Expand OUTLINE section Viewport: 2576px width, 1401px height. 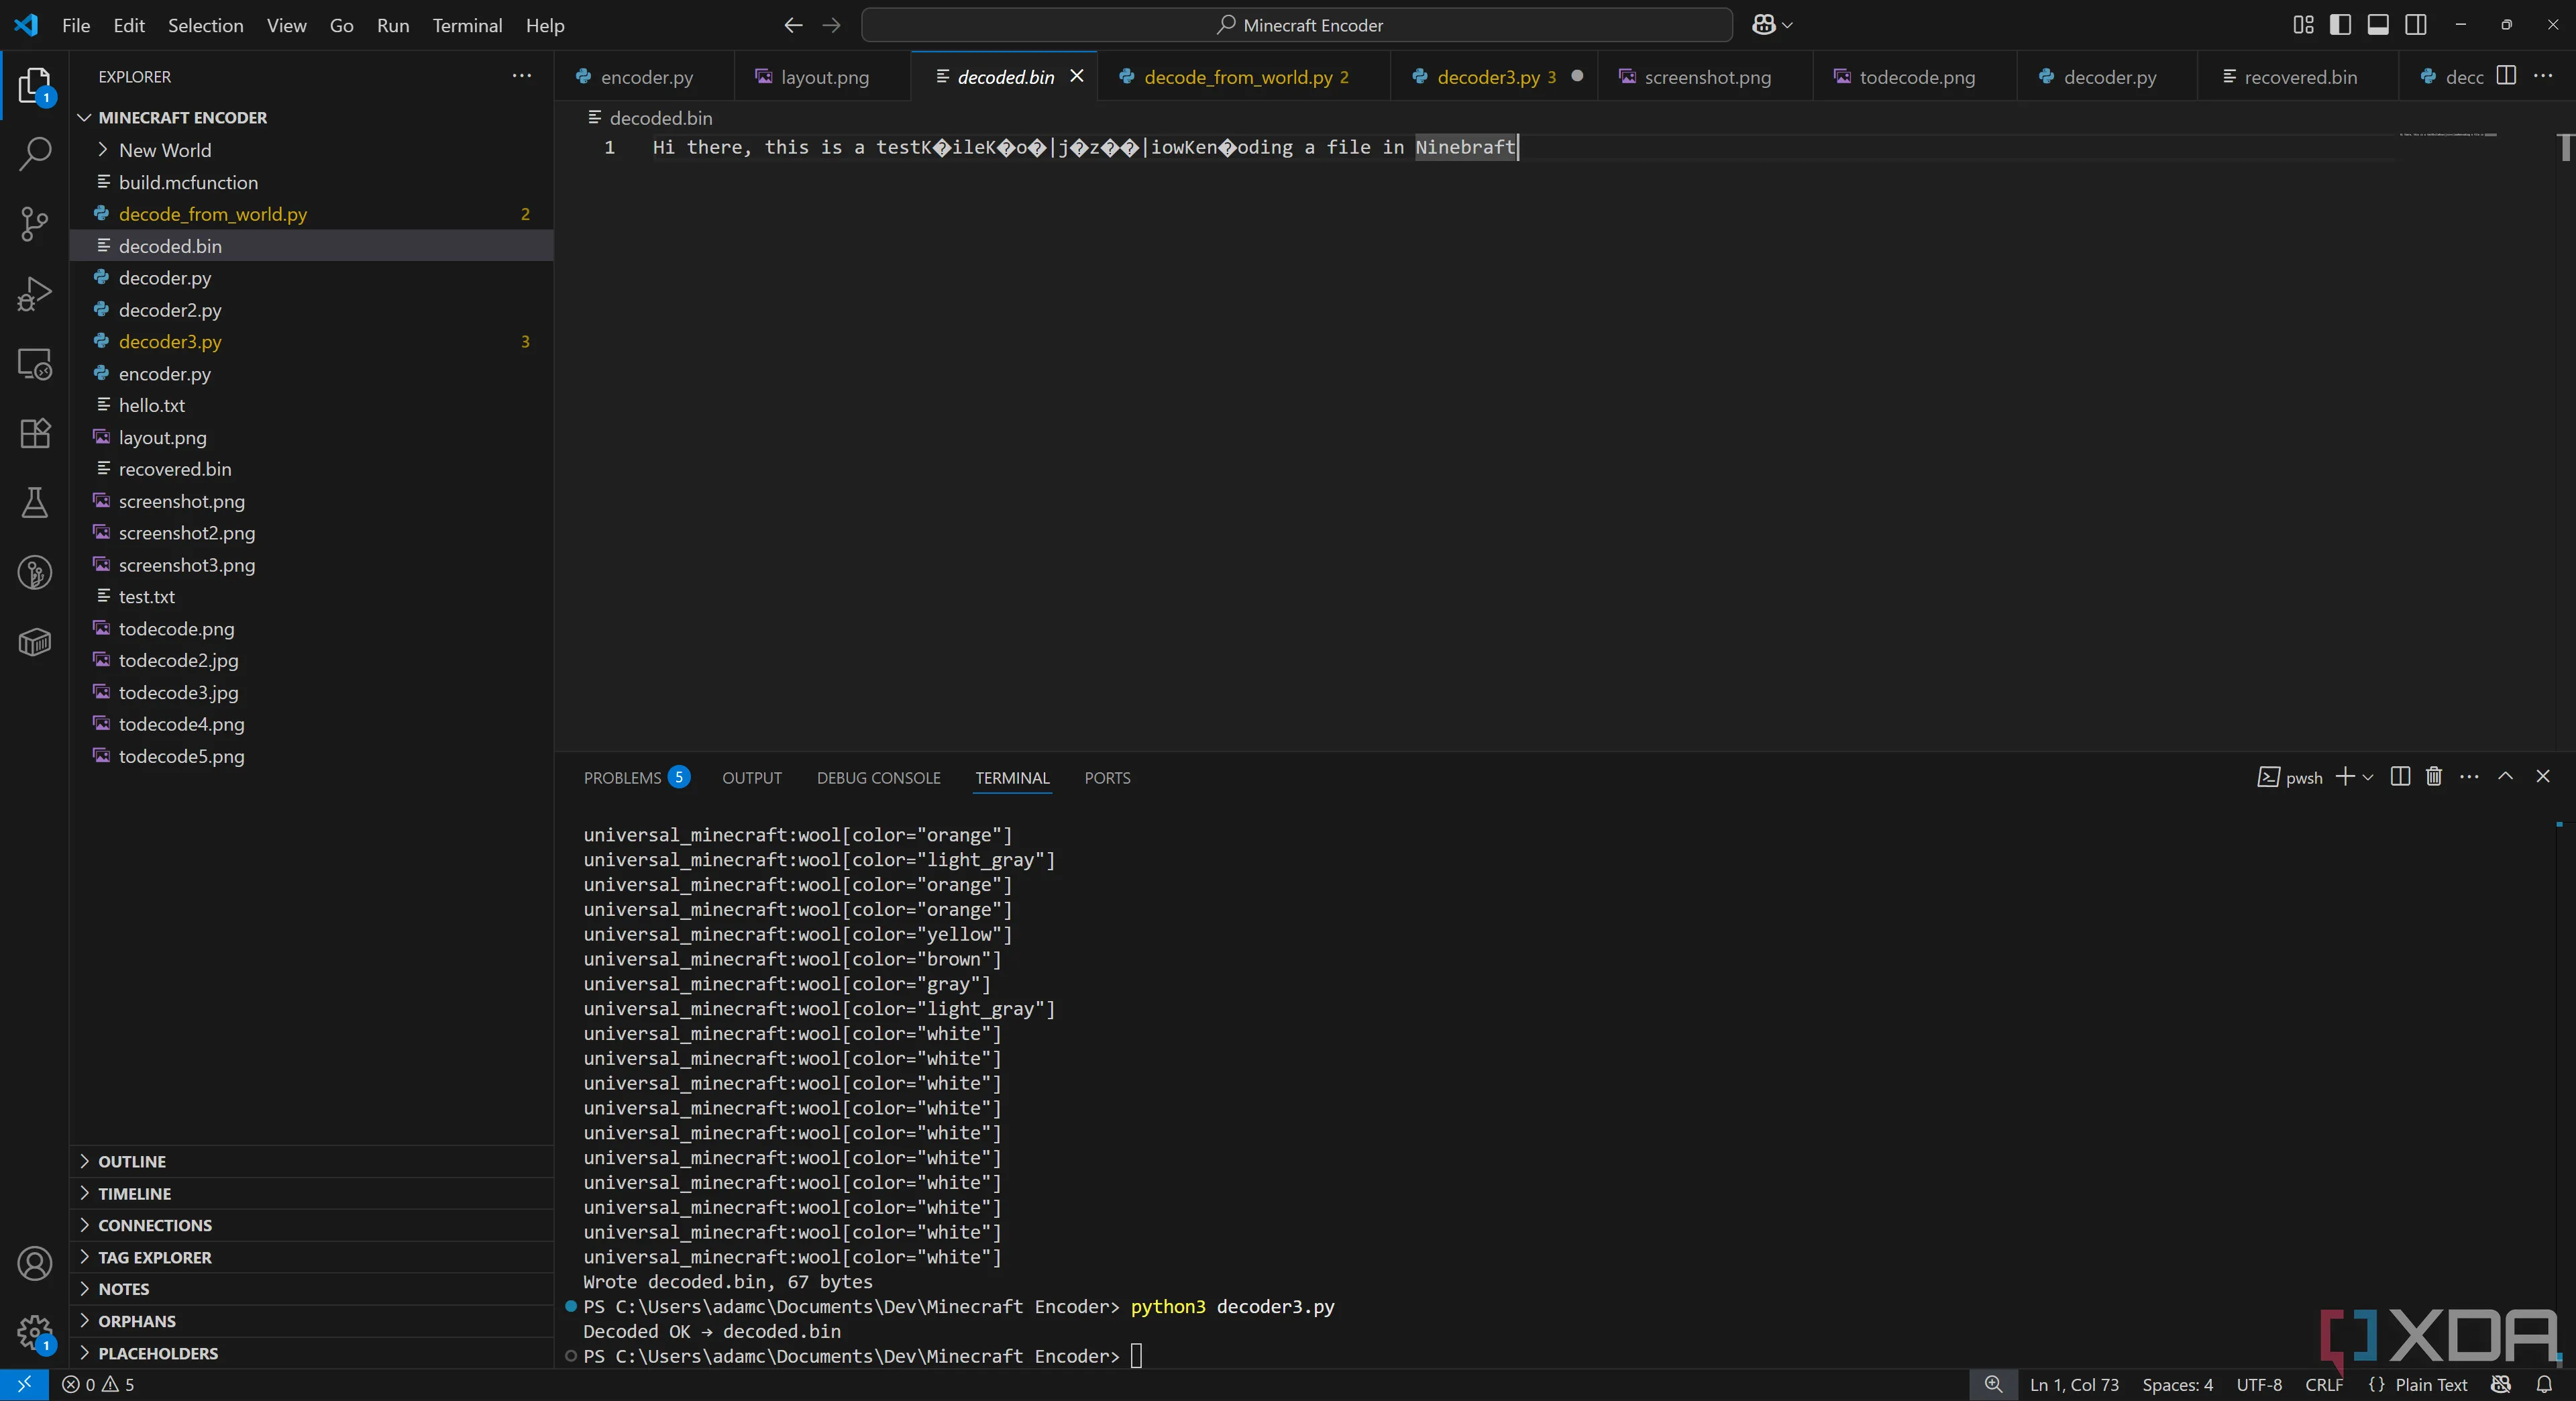coord(312,1161)
